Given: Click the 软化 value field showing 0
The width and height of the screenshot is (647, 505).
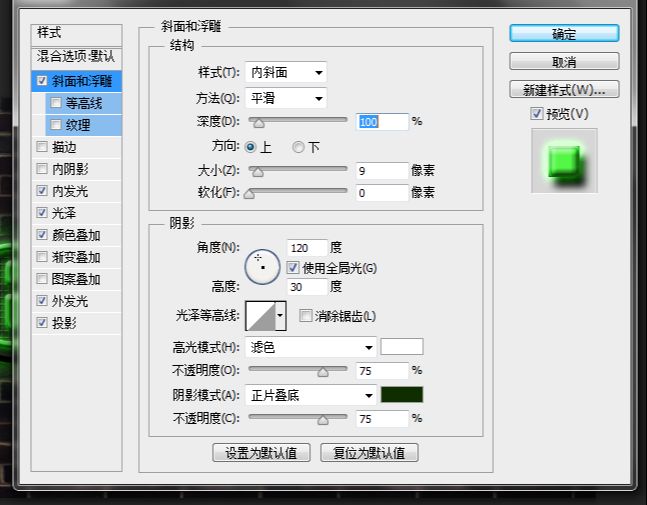Looking at the screenshot, I should click(382, 193).
